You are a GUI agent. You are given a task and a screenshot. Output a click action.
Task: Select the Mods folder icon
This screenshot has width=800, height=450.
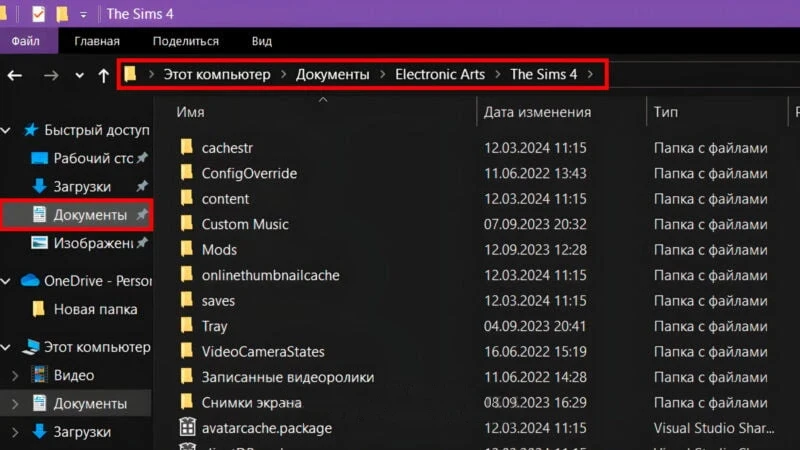pos(187,249)
